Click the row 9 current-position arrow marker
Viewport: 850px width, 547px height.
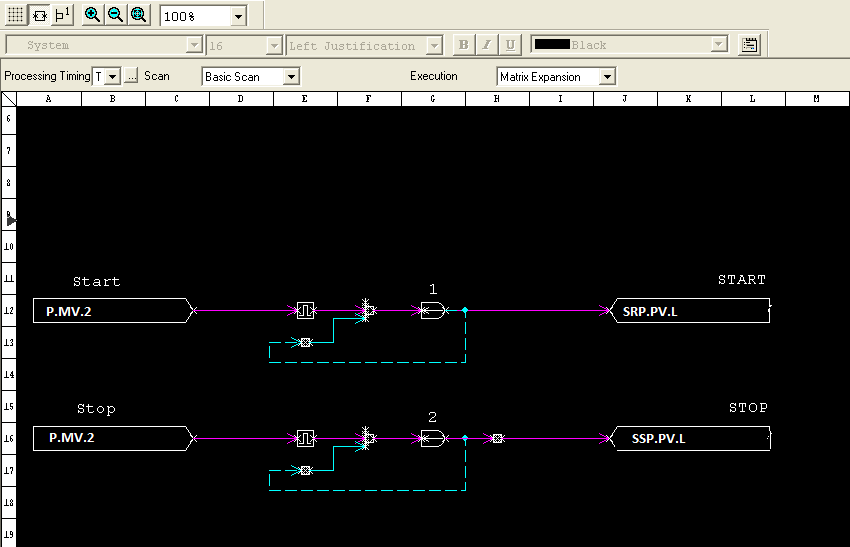(11, 221)
